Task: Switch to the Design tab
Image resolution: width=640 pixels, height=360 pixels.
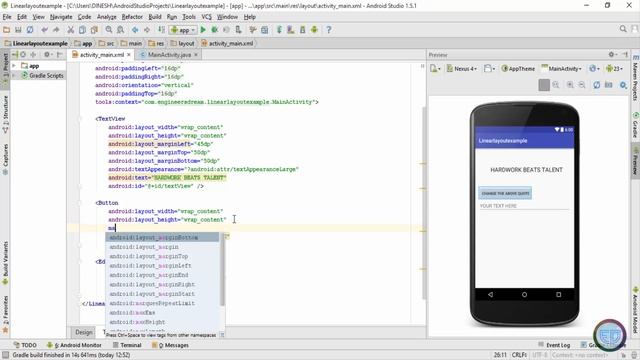Action: point(84,332)
